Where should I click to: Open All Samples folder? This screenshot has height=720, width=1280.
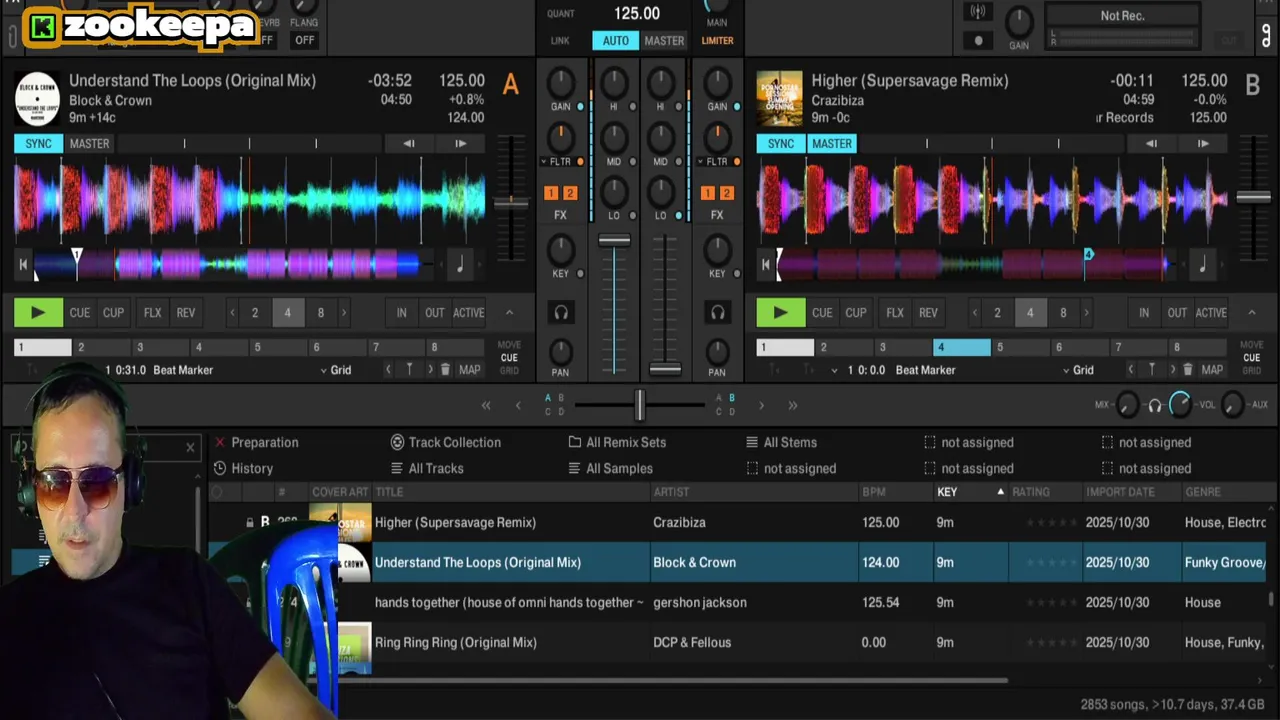tap(610, 468)
